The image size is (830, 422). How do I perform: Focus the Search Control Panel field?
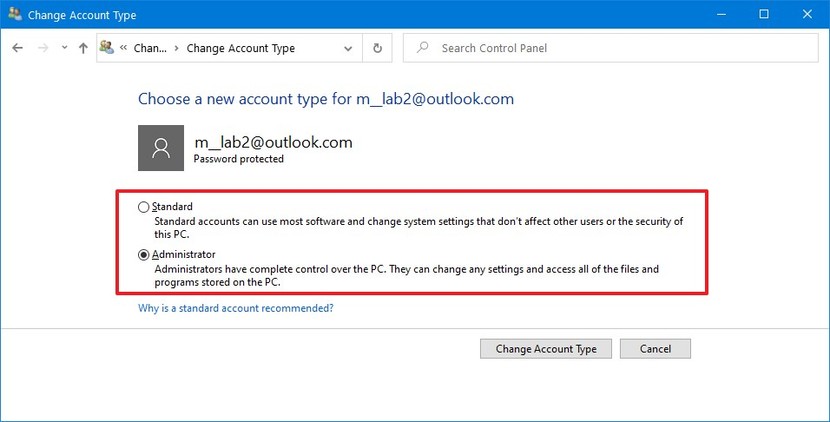pos(610,48)
